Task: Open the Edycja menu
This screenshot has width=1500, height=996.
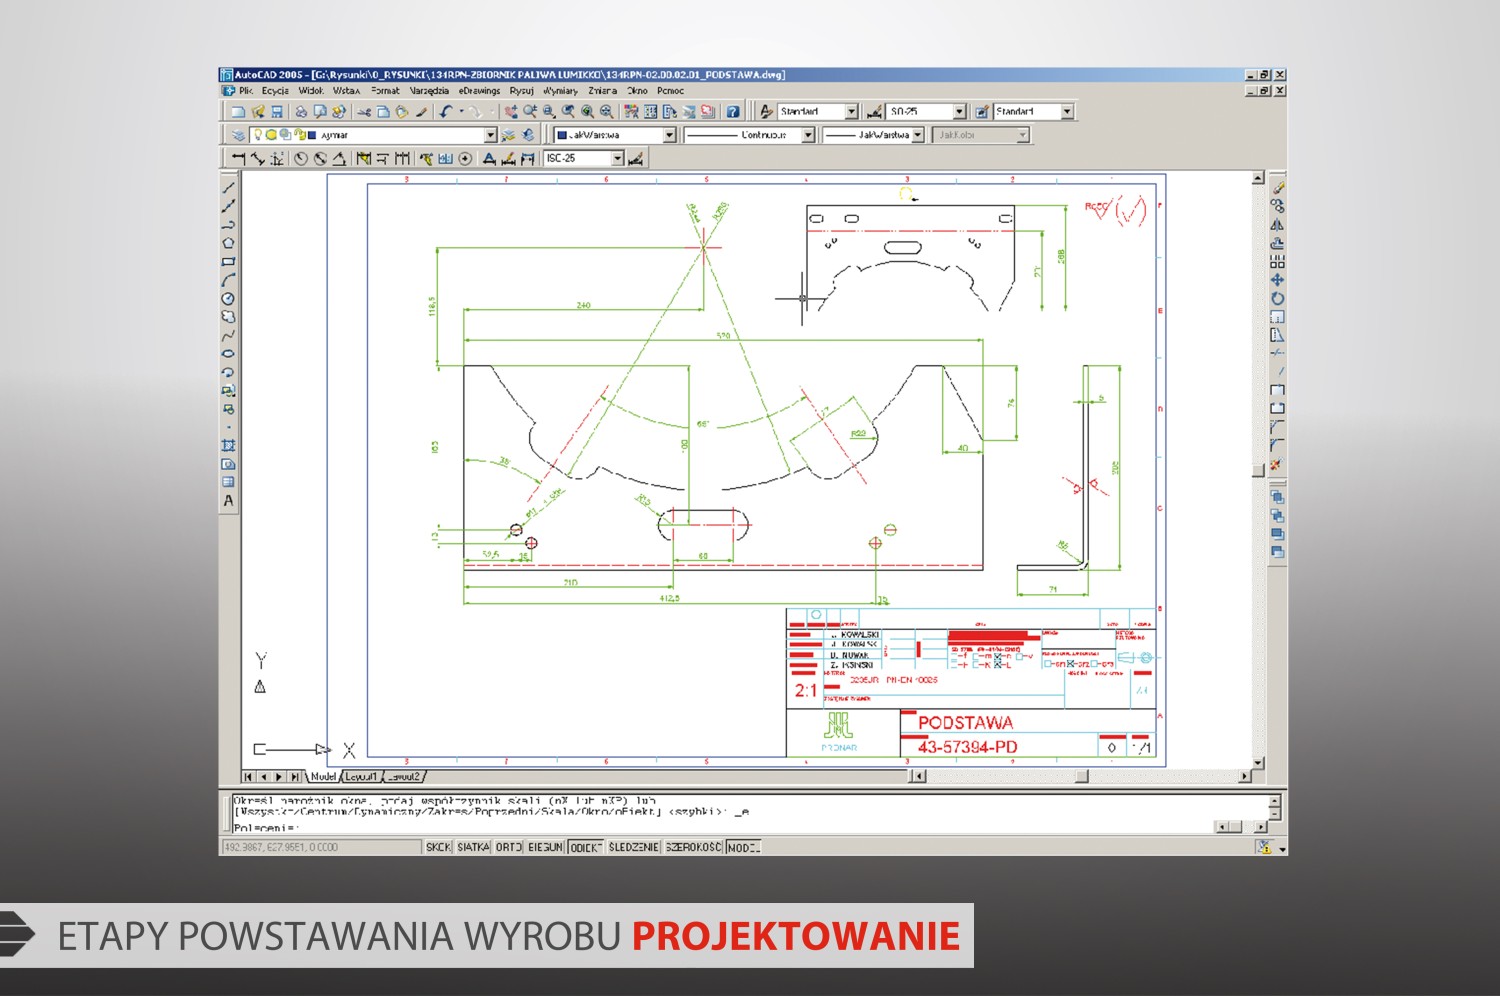Action: tap(275, 90)
